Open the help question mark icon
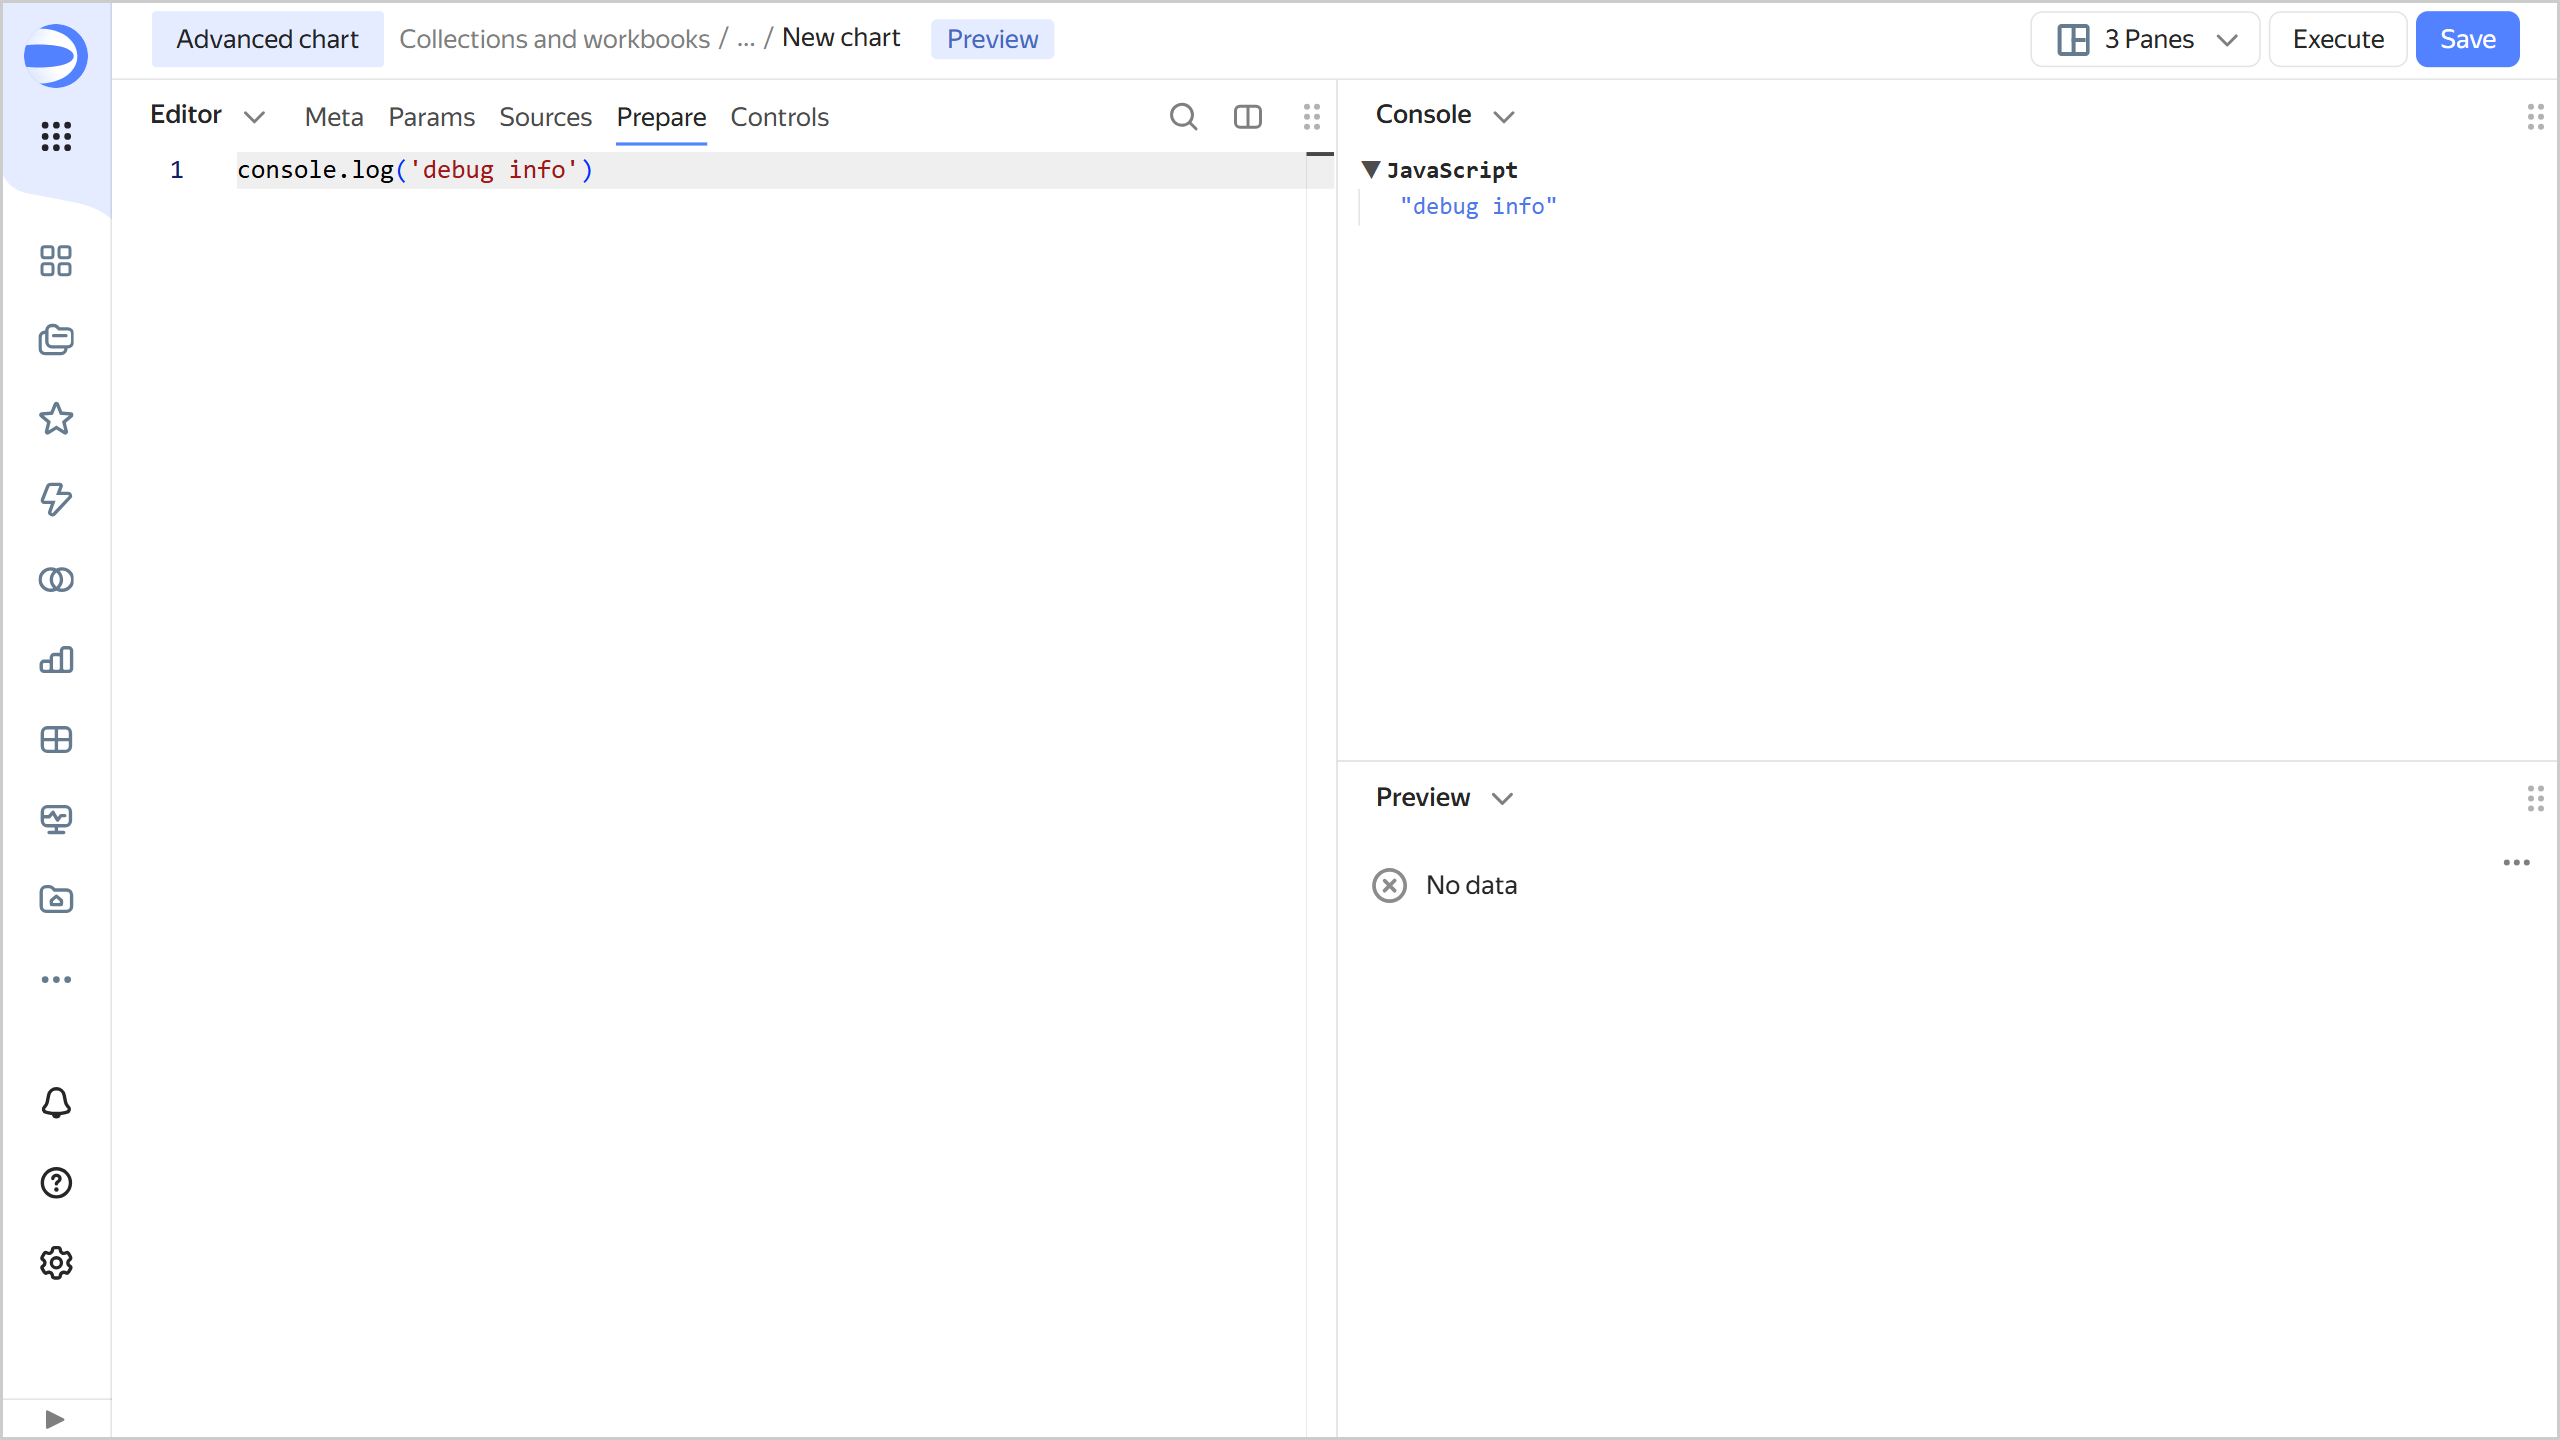The width and height of the screenshot is (2560, 1440). 56,1183
